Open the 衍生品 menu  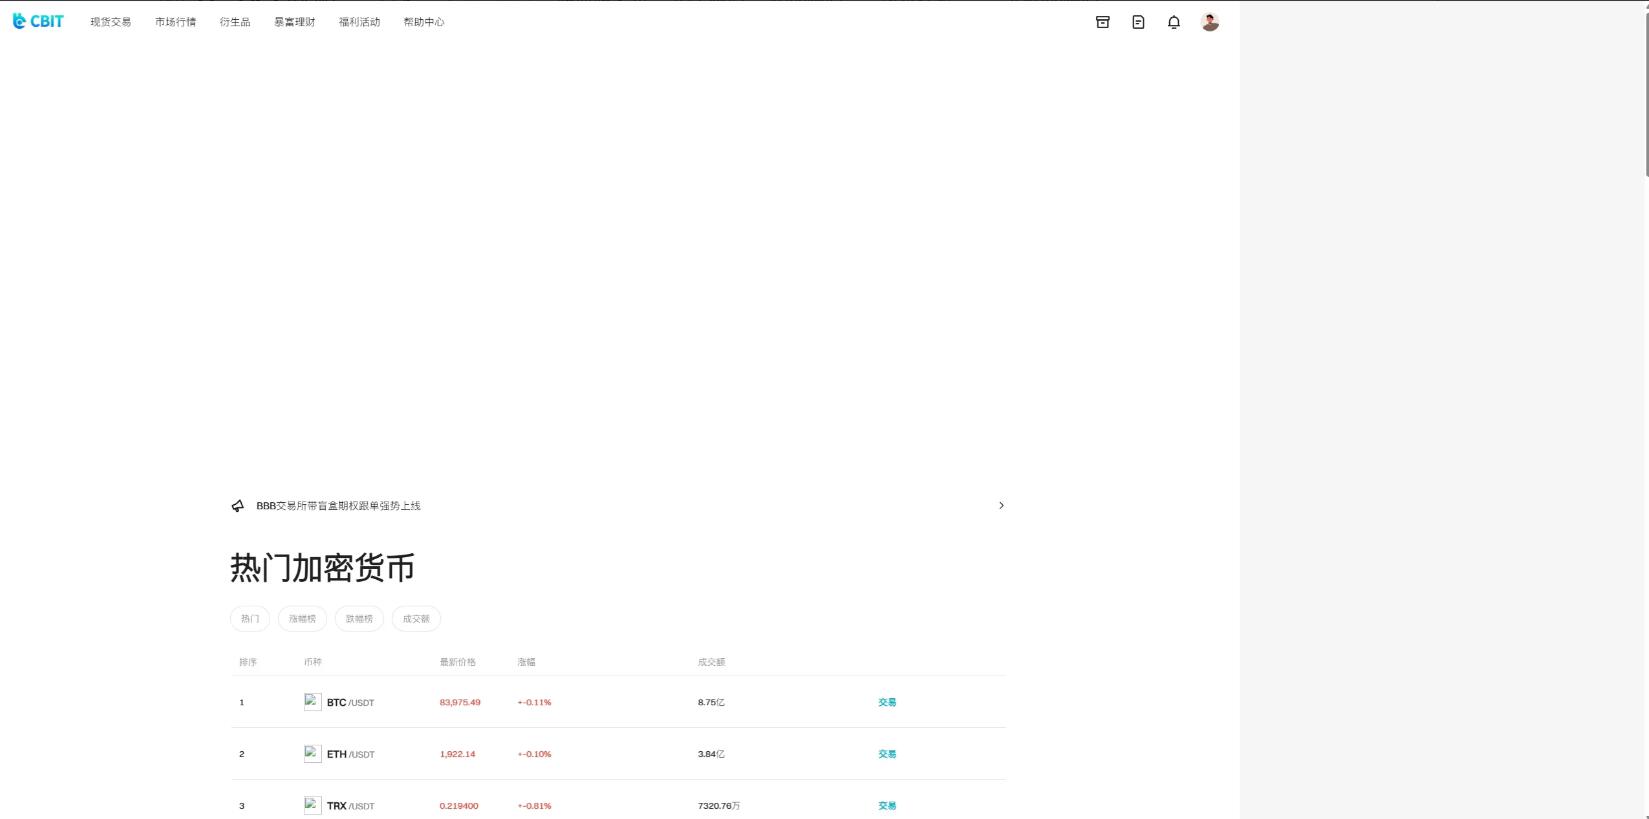[x=235, y=22]
